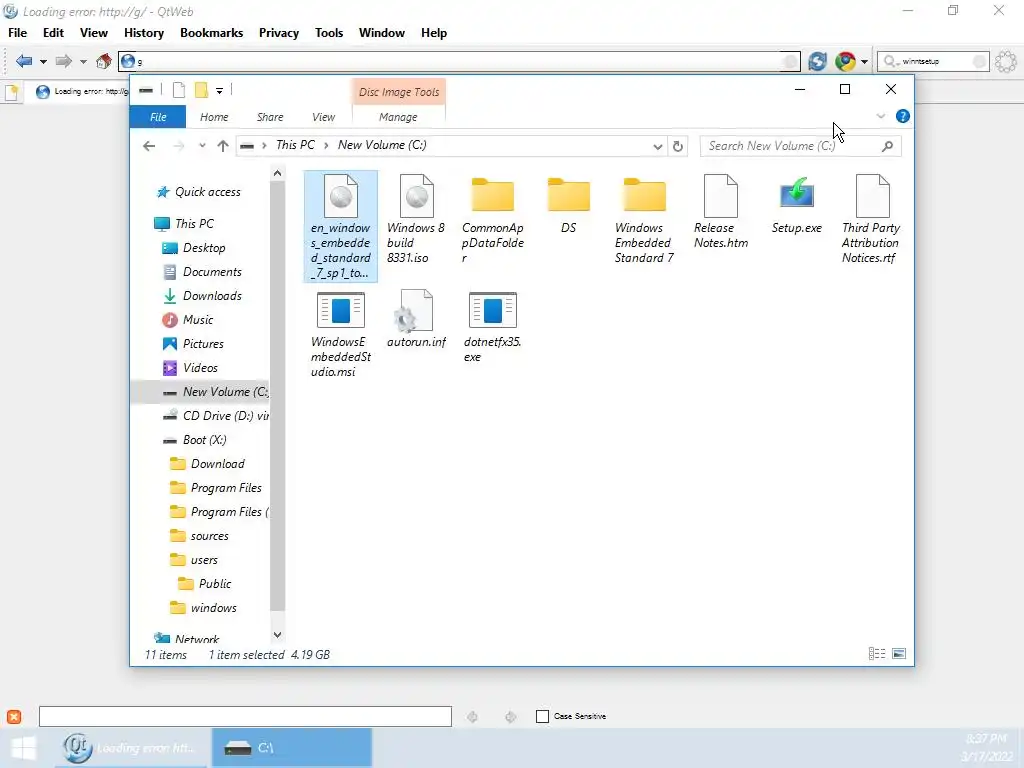Select the Windows 8 build 8331.iso file
This screenshot has width=1024, height=768.
click(417, 219)
